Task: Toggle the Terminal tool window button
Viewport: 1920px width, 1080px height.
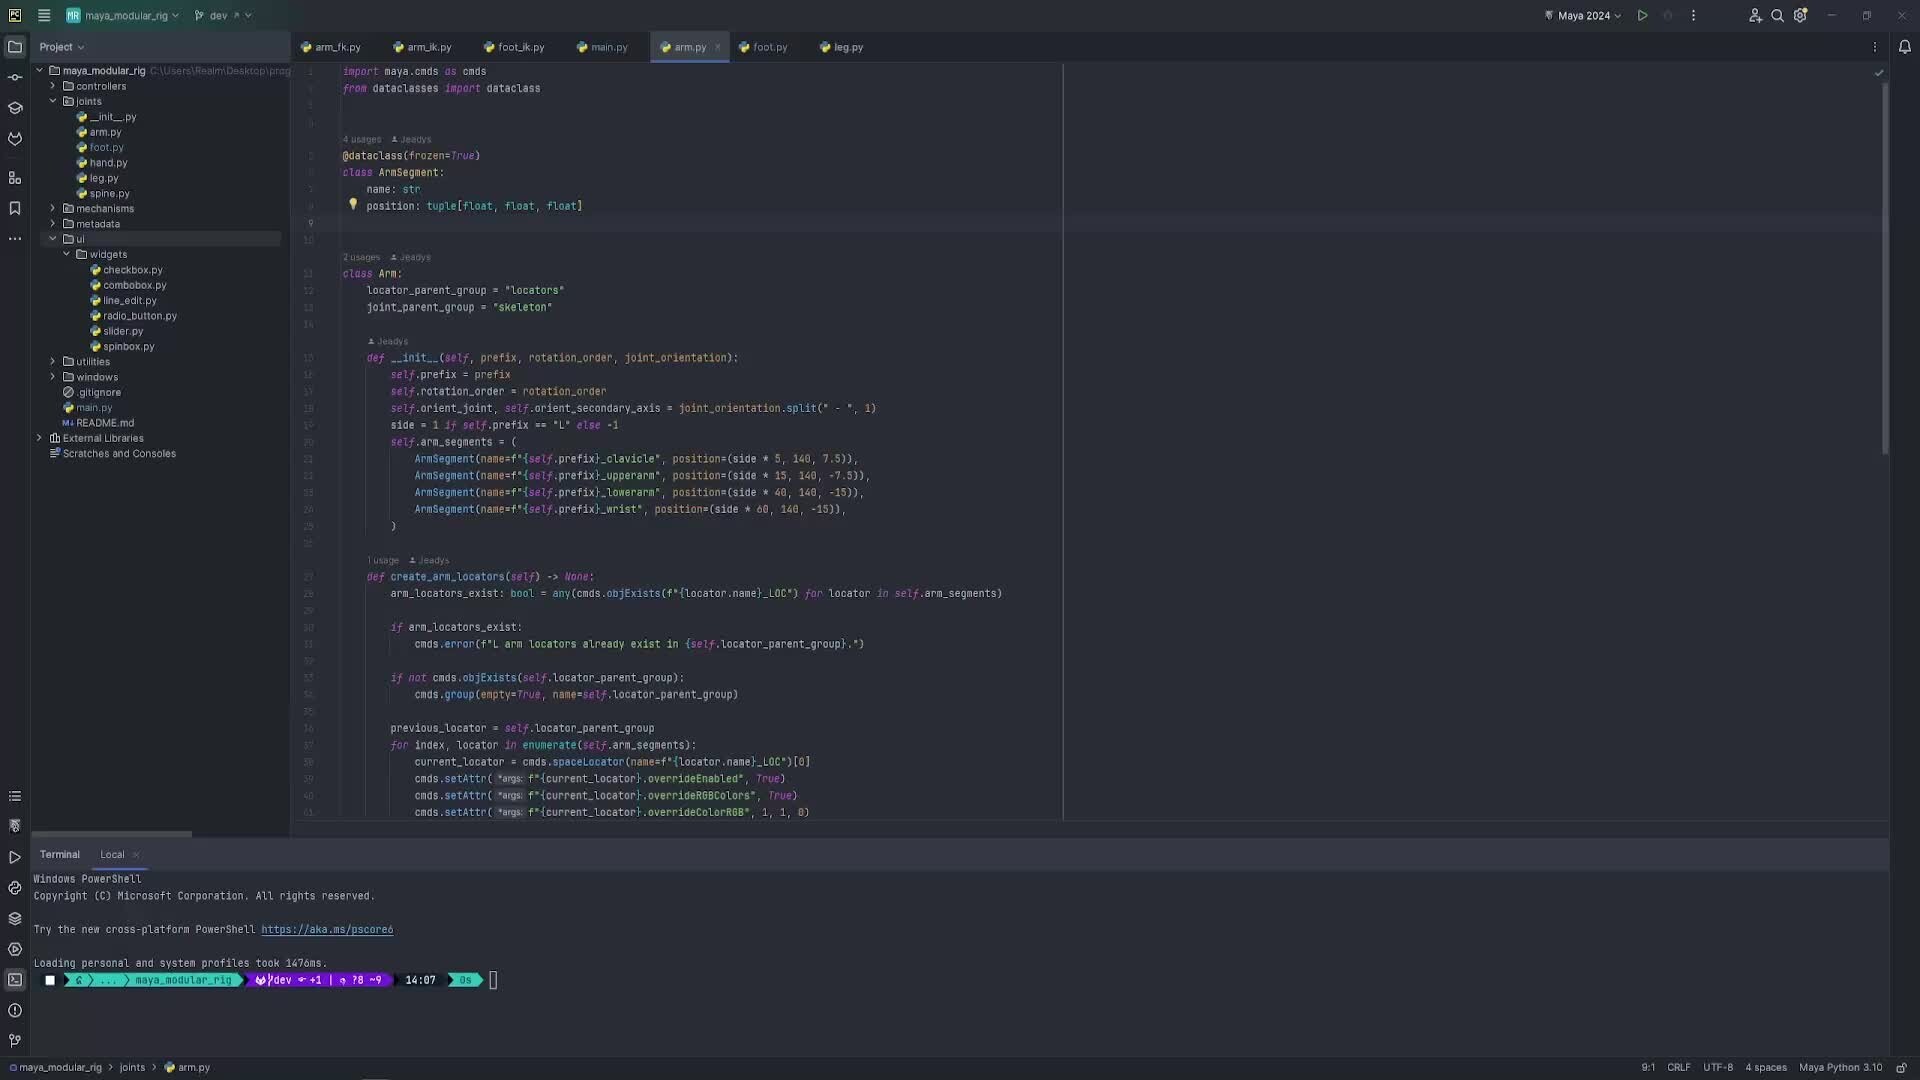Action: (15, 980)
